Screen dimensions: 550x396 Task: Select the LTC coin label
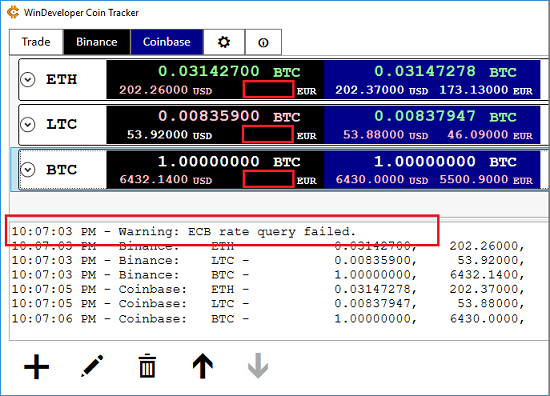61,124
